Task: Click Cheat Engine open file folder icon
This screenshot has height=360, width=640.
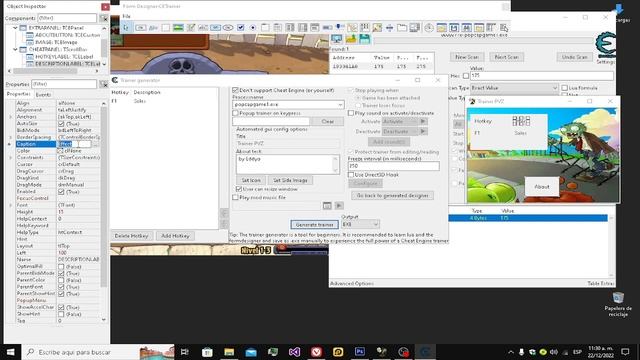Action: coord(351,39)
